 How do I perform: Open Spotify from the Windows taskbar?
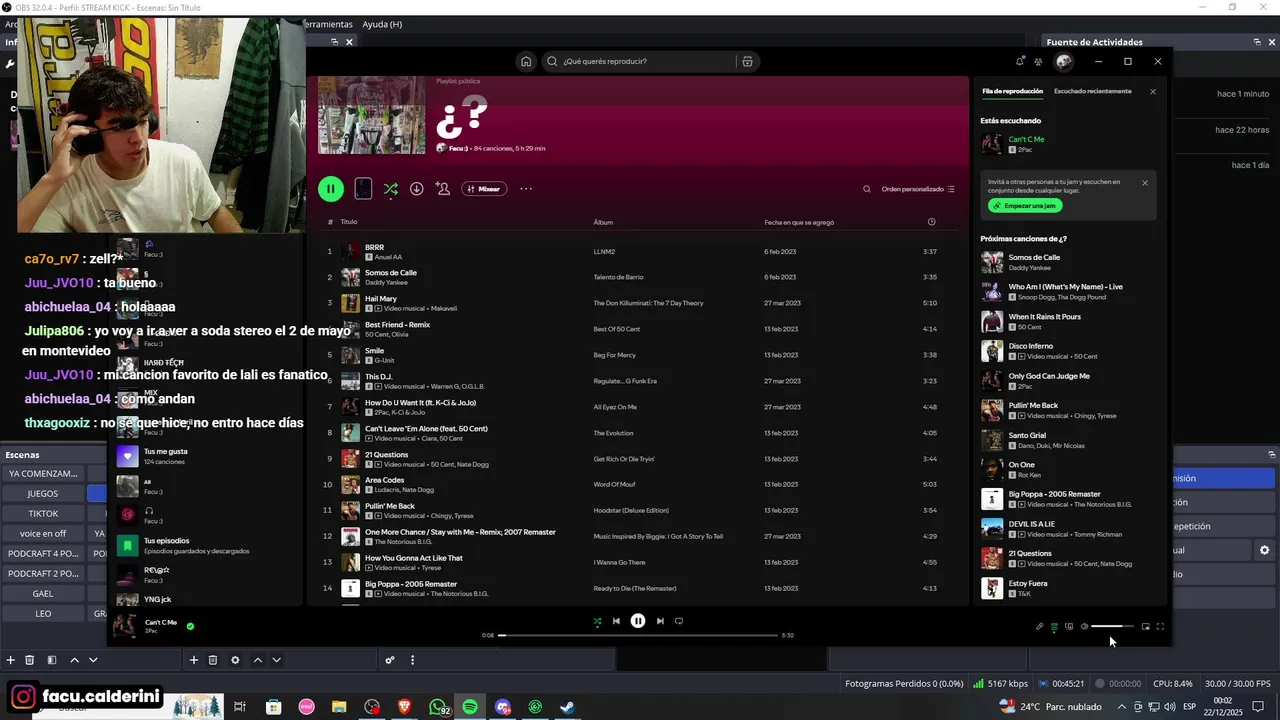click(470, 707)
